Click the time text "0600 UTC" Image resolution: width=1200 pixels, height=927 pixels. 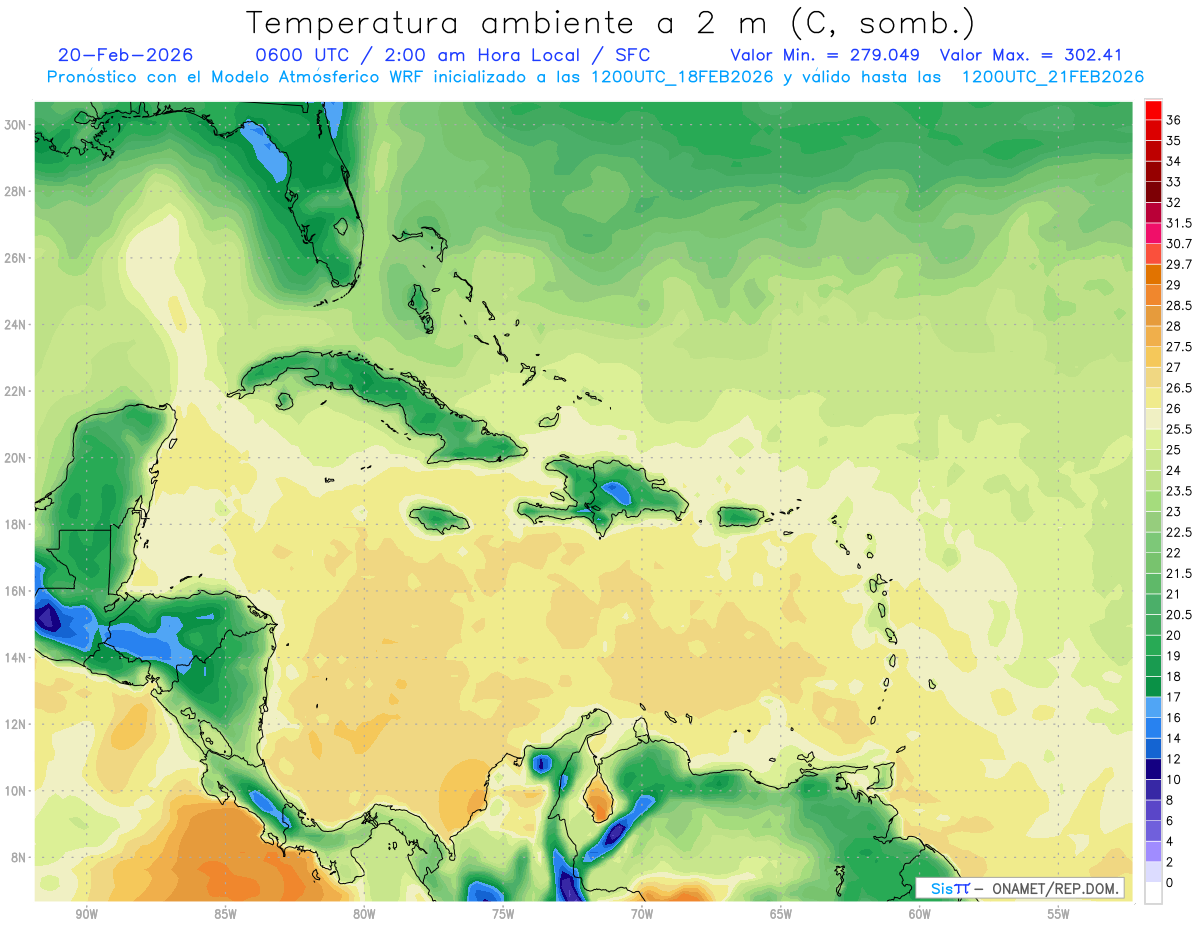coord(303,55)
